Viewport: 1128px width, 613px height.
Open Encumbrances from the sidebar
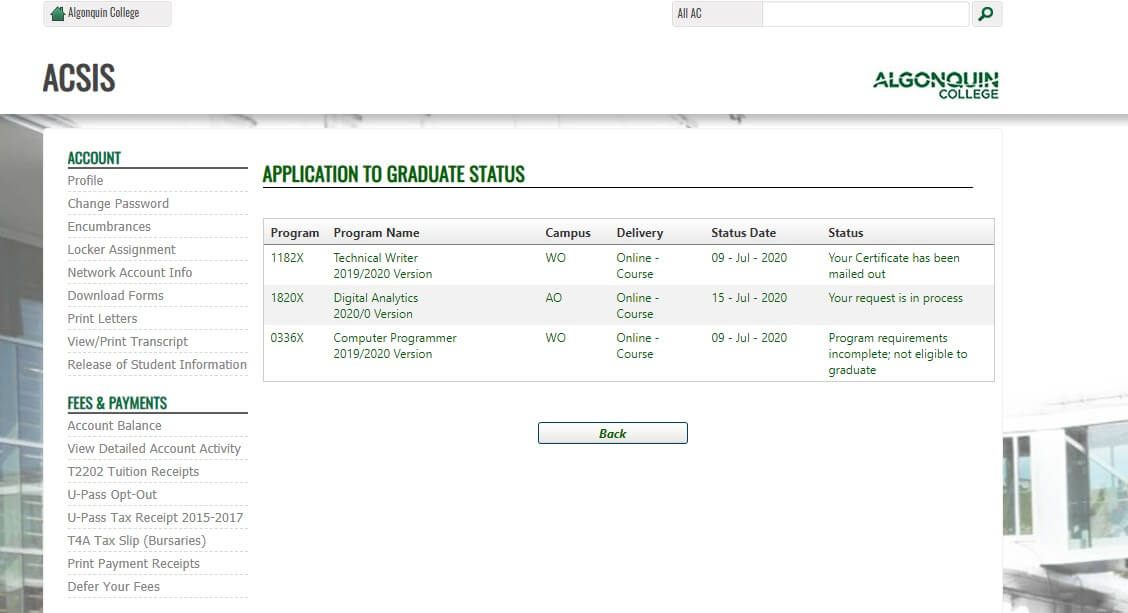109,227
